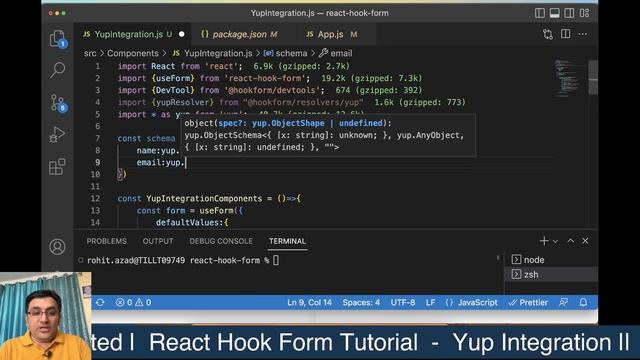Open Run and Debug view

[58, 134]
